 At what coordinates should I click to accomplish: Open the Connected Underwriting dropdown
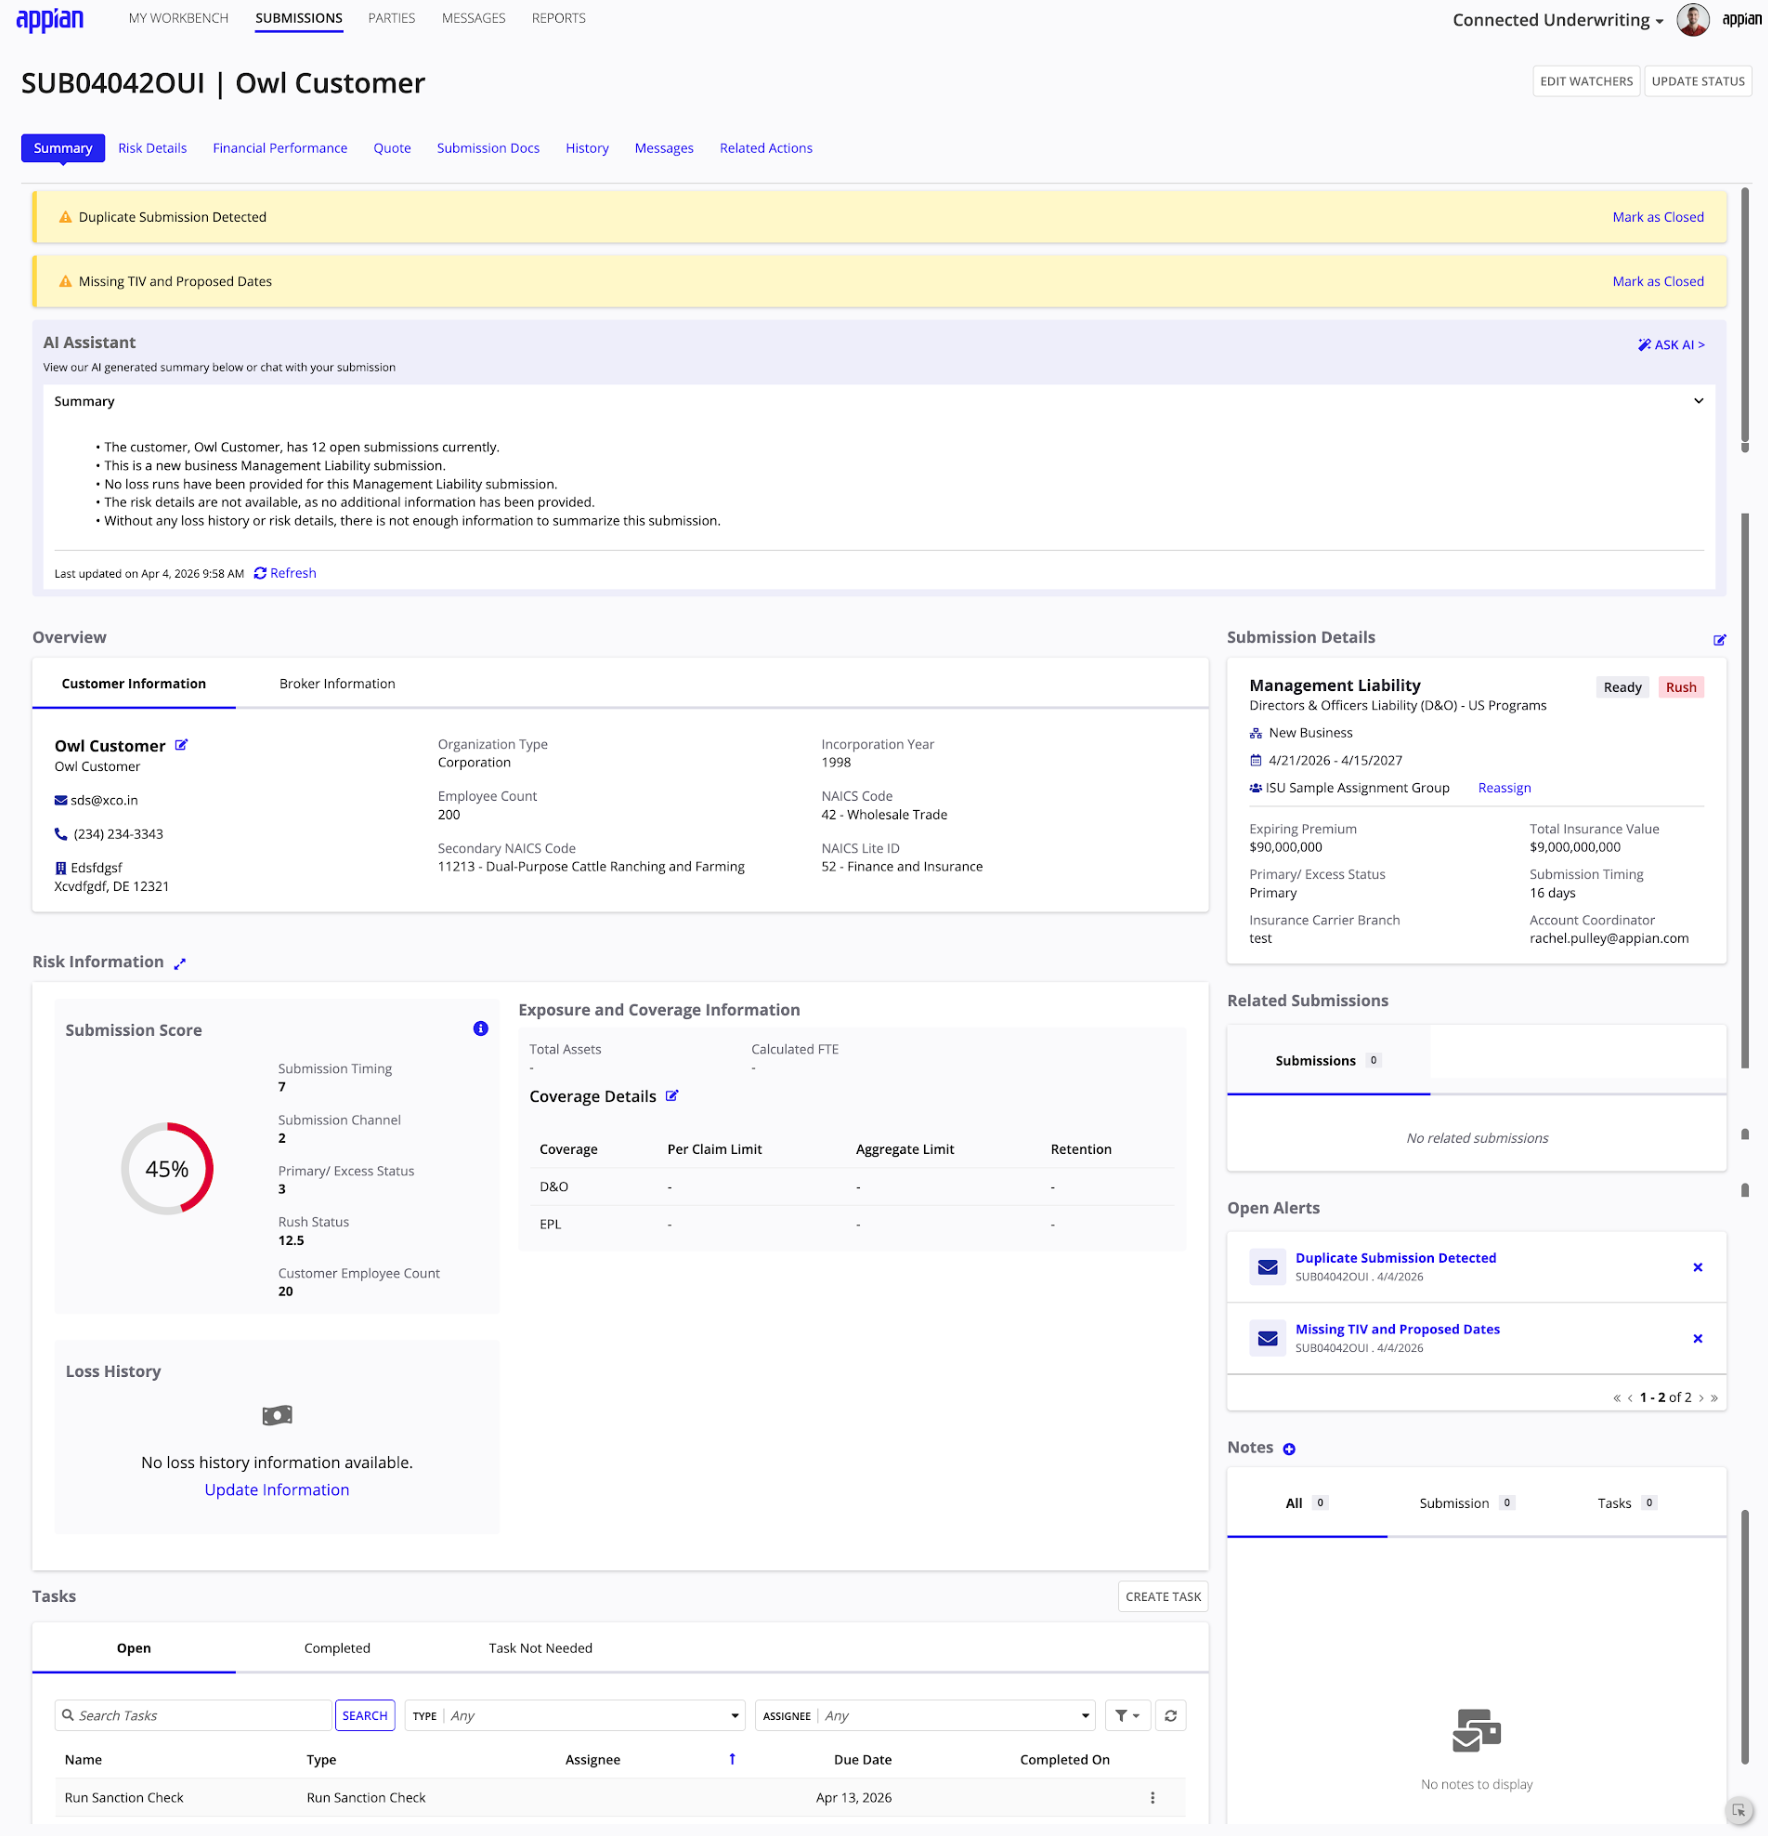pos(1557,20)
